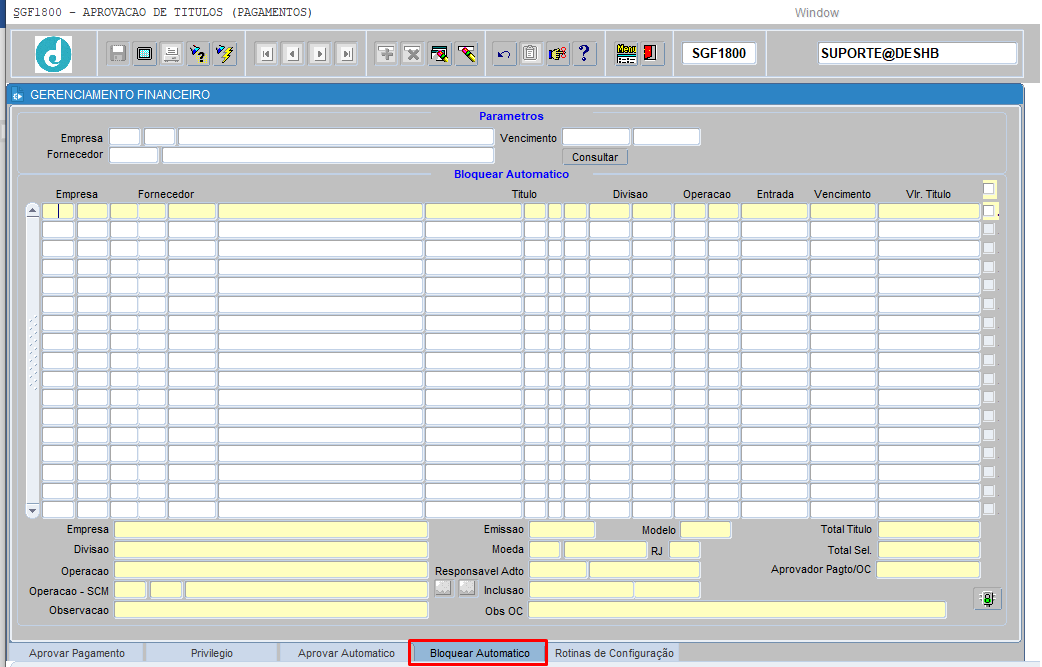
Task: Click the Total Titulo field
Action: point(928,529)
